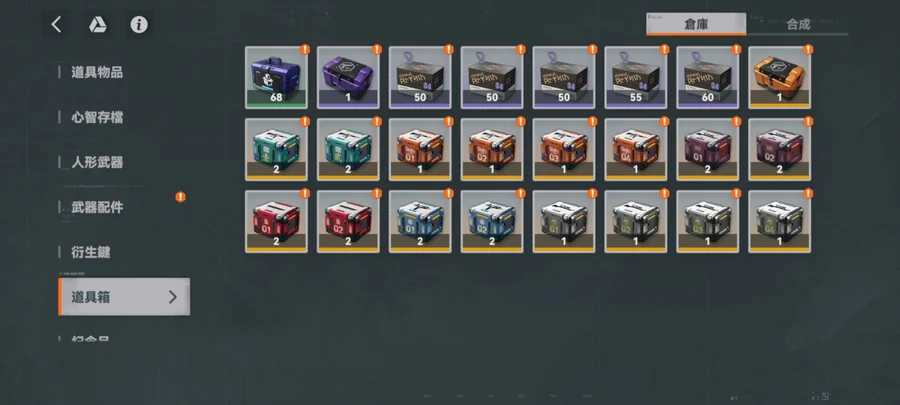Open the info icon at top left
The height and width of the screenshot is (405, 900).
pos(139,25)
